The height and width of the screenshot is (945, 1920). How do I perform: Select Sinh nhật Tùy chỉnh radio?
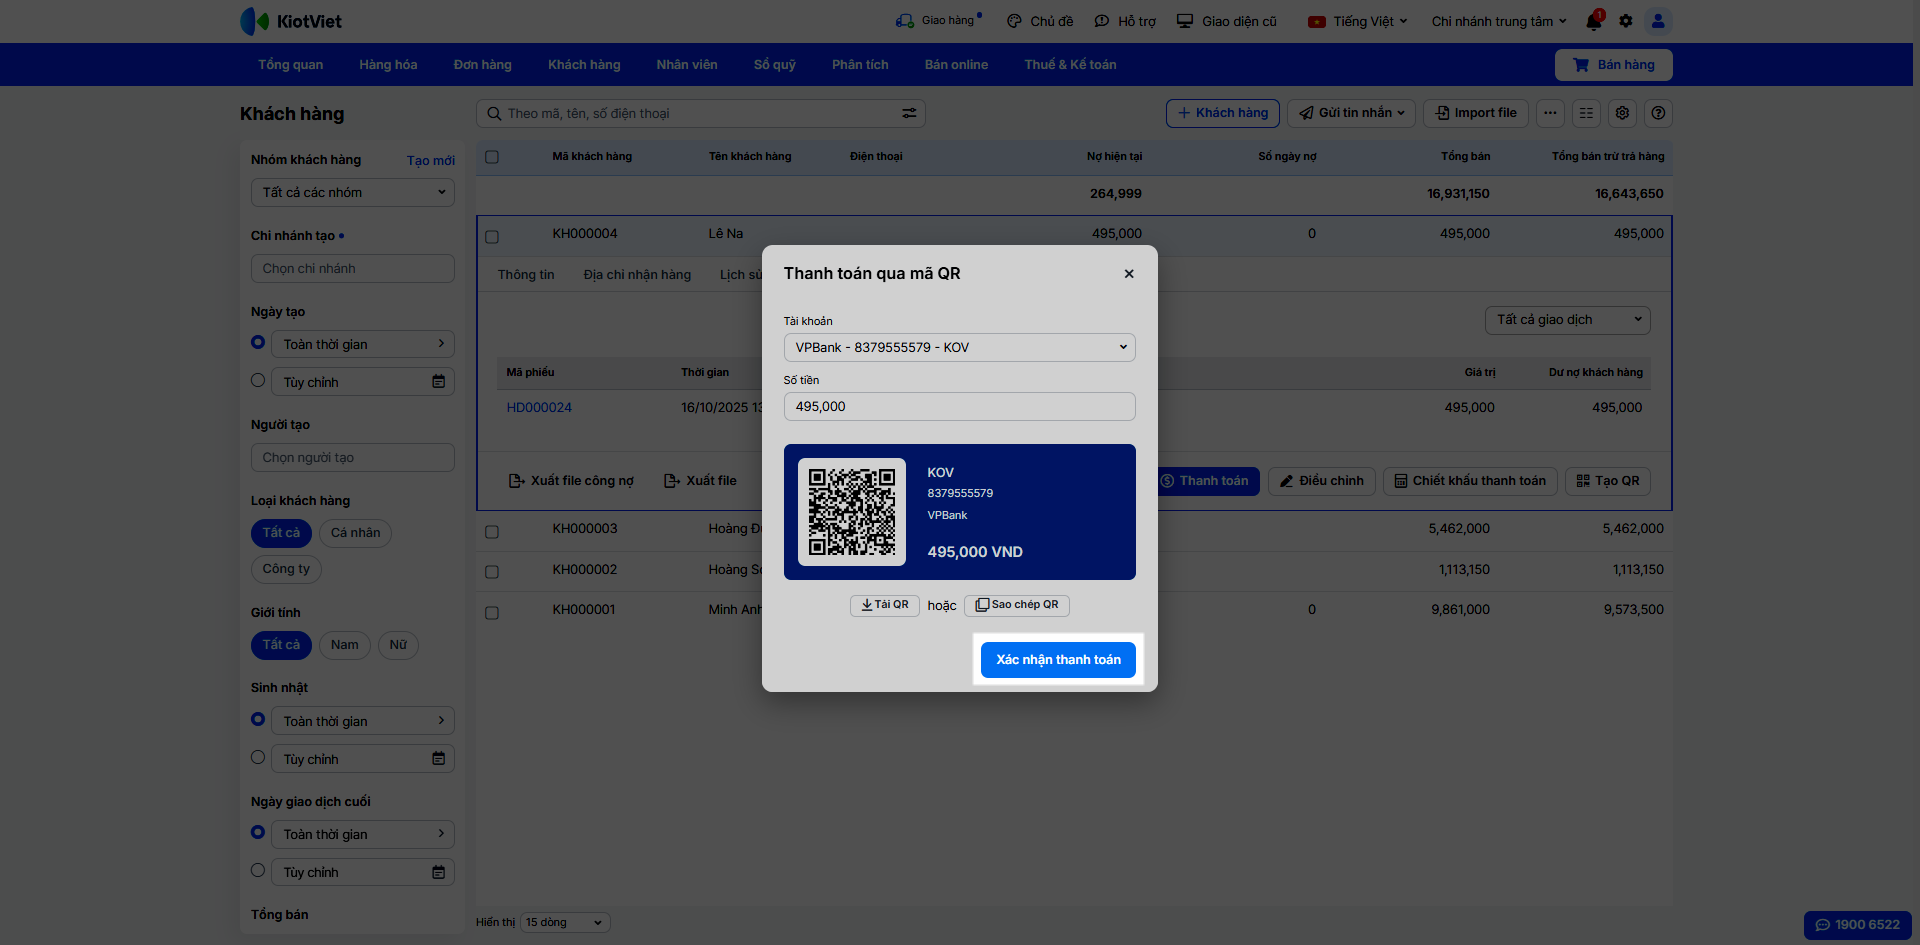258,758
